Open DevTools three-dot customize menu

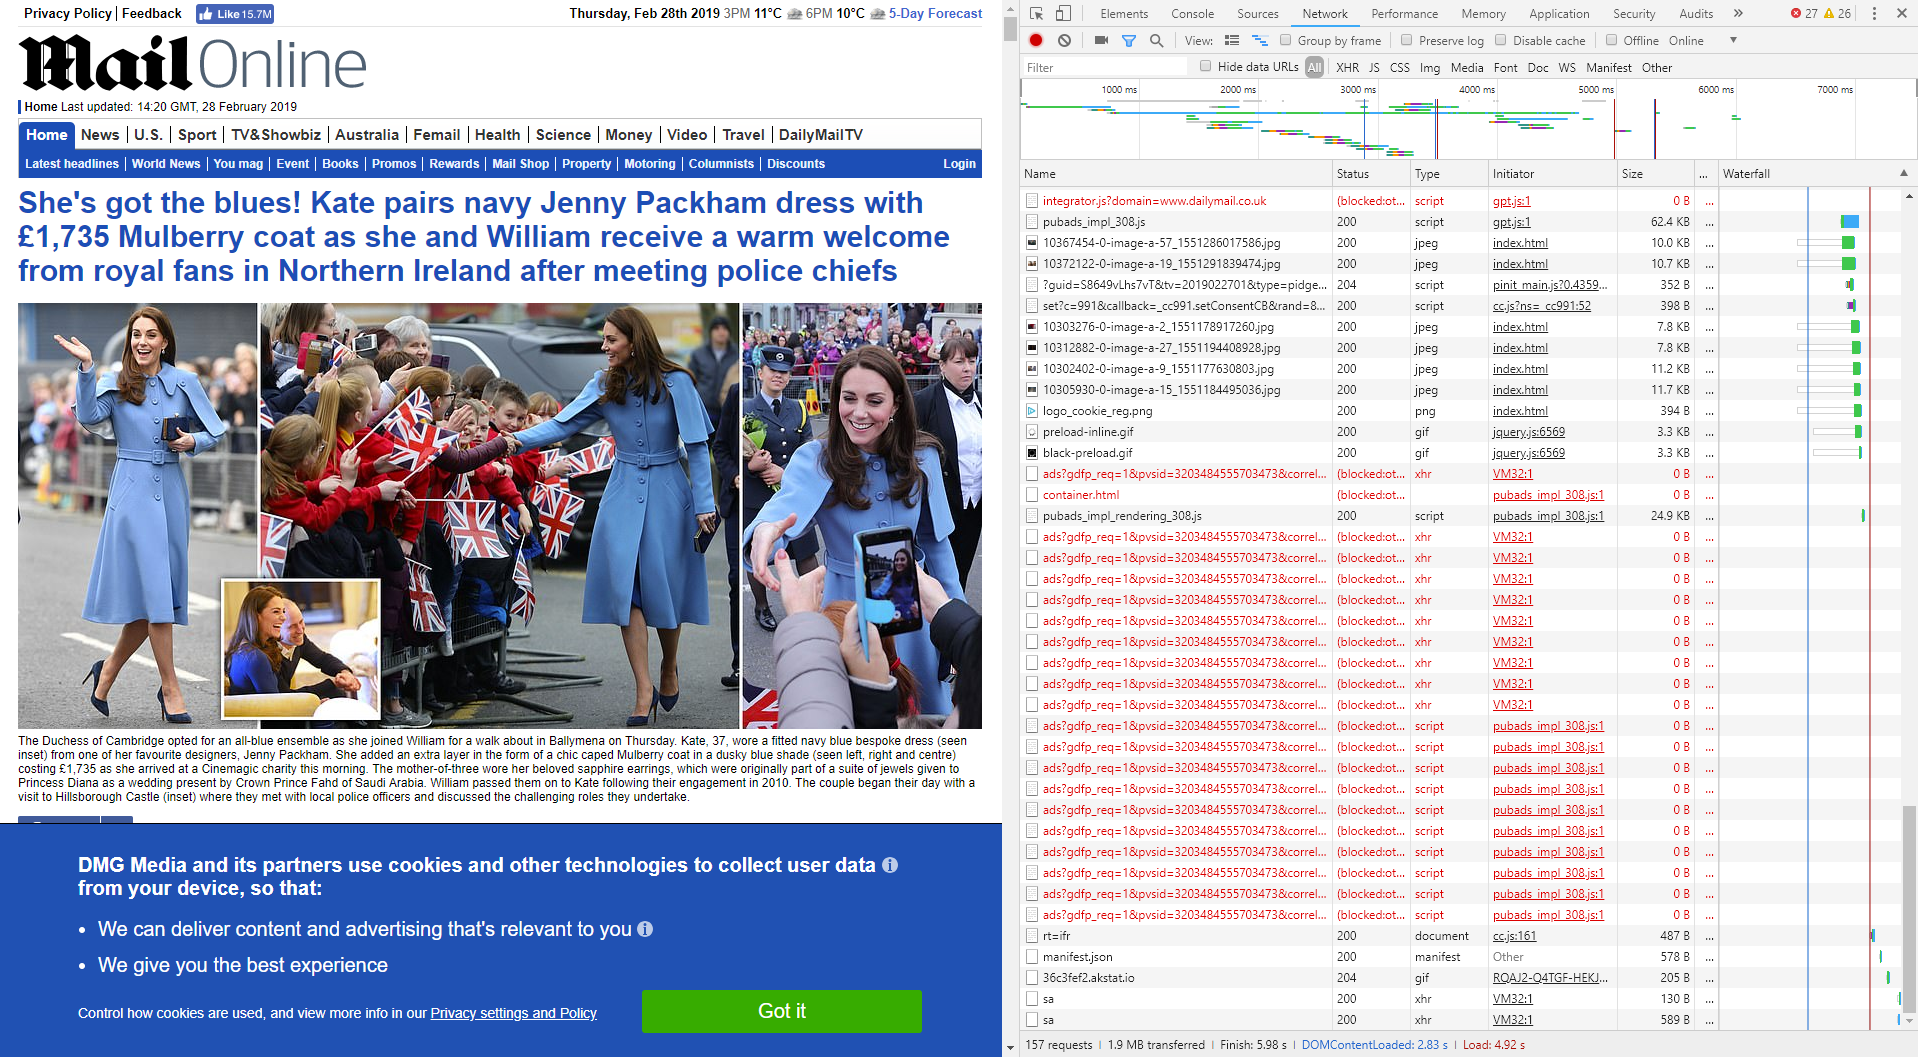click(x=1874, y=14)
